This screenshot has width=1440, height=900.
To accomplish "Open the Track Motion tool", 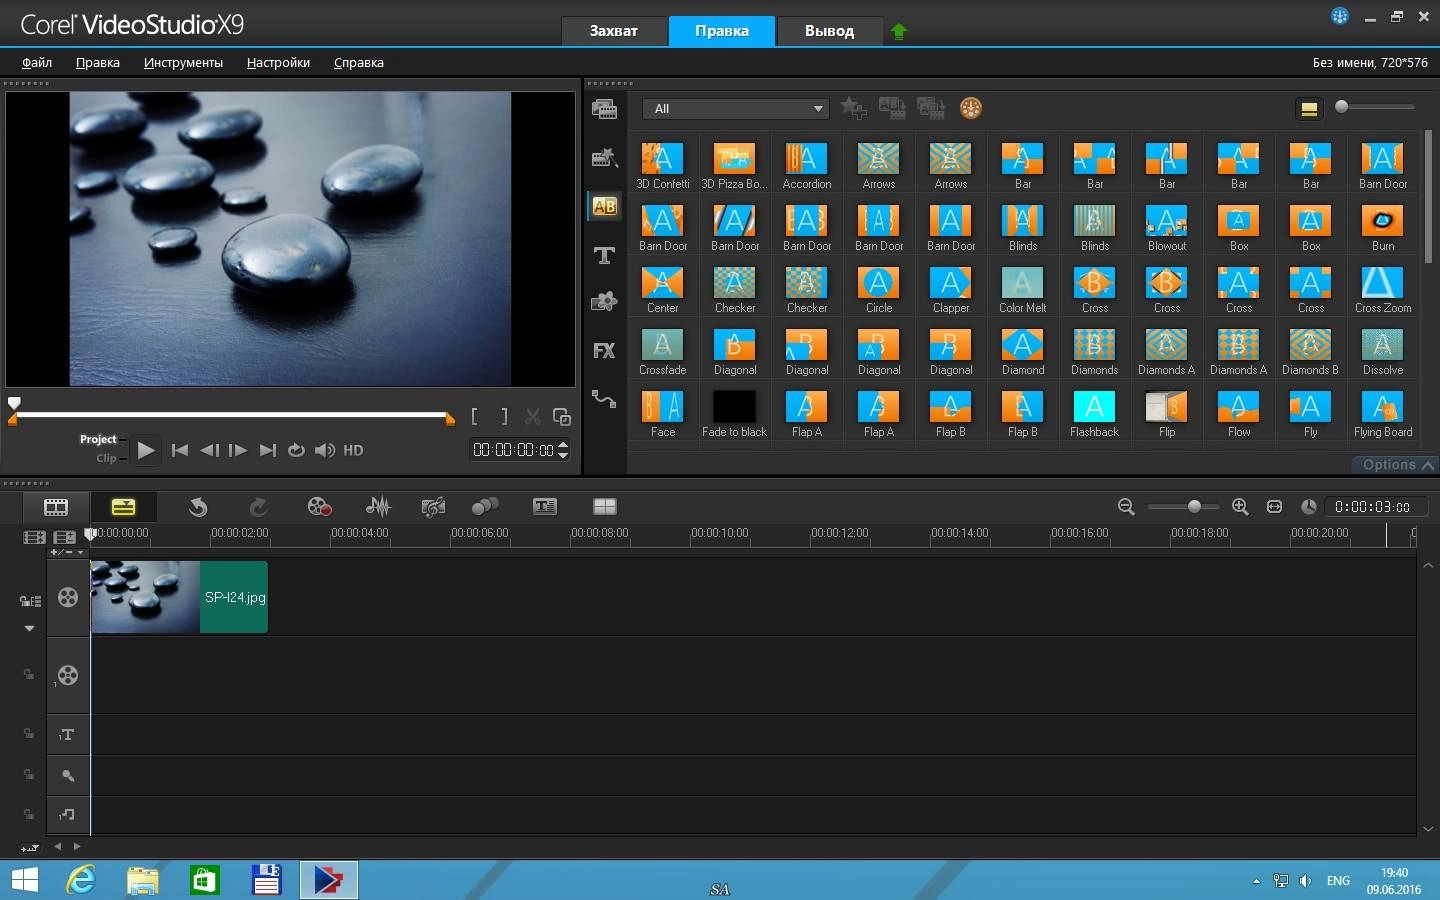I will tap(485, 507).
